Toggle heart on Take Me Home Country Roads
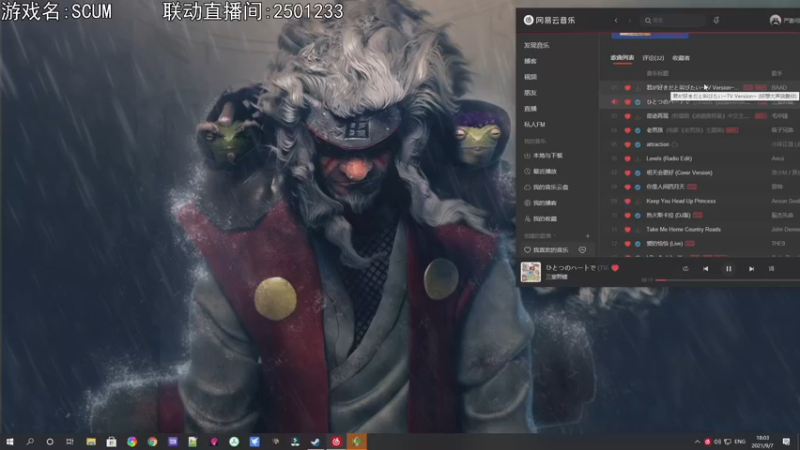This screenshot has height=450, width=800. [628, 230]
